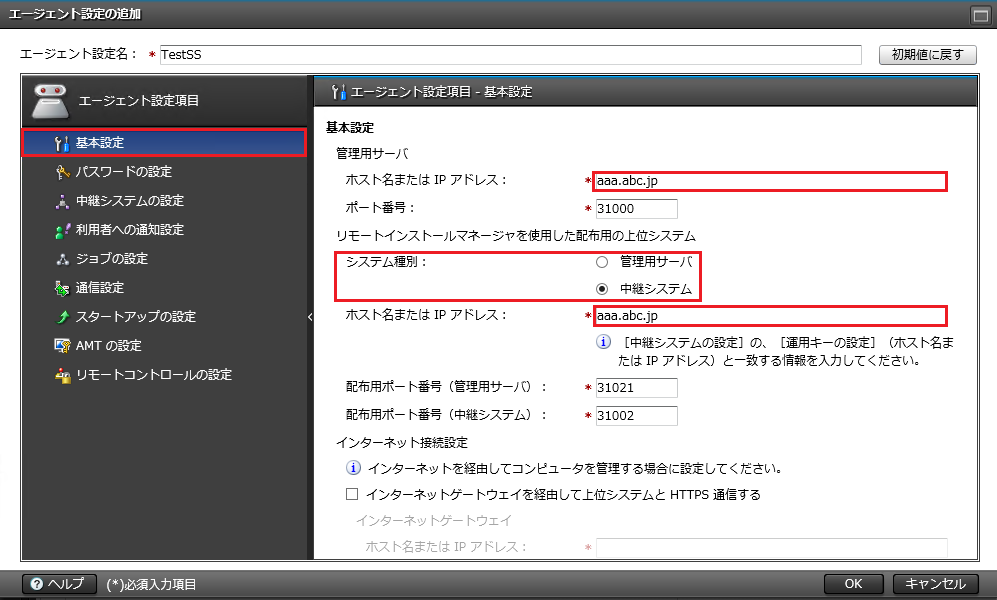
Task: Click the 利用者への通知設定 user icon
Action: click(x=62, y=231)
